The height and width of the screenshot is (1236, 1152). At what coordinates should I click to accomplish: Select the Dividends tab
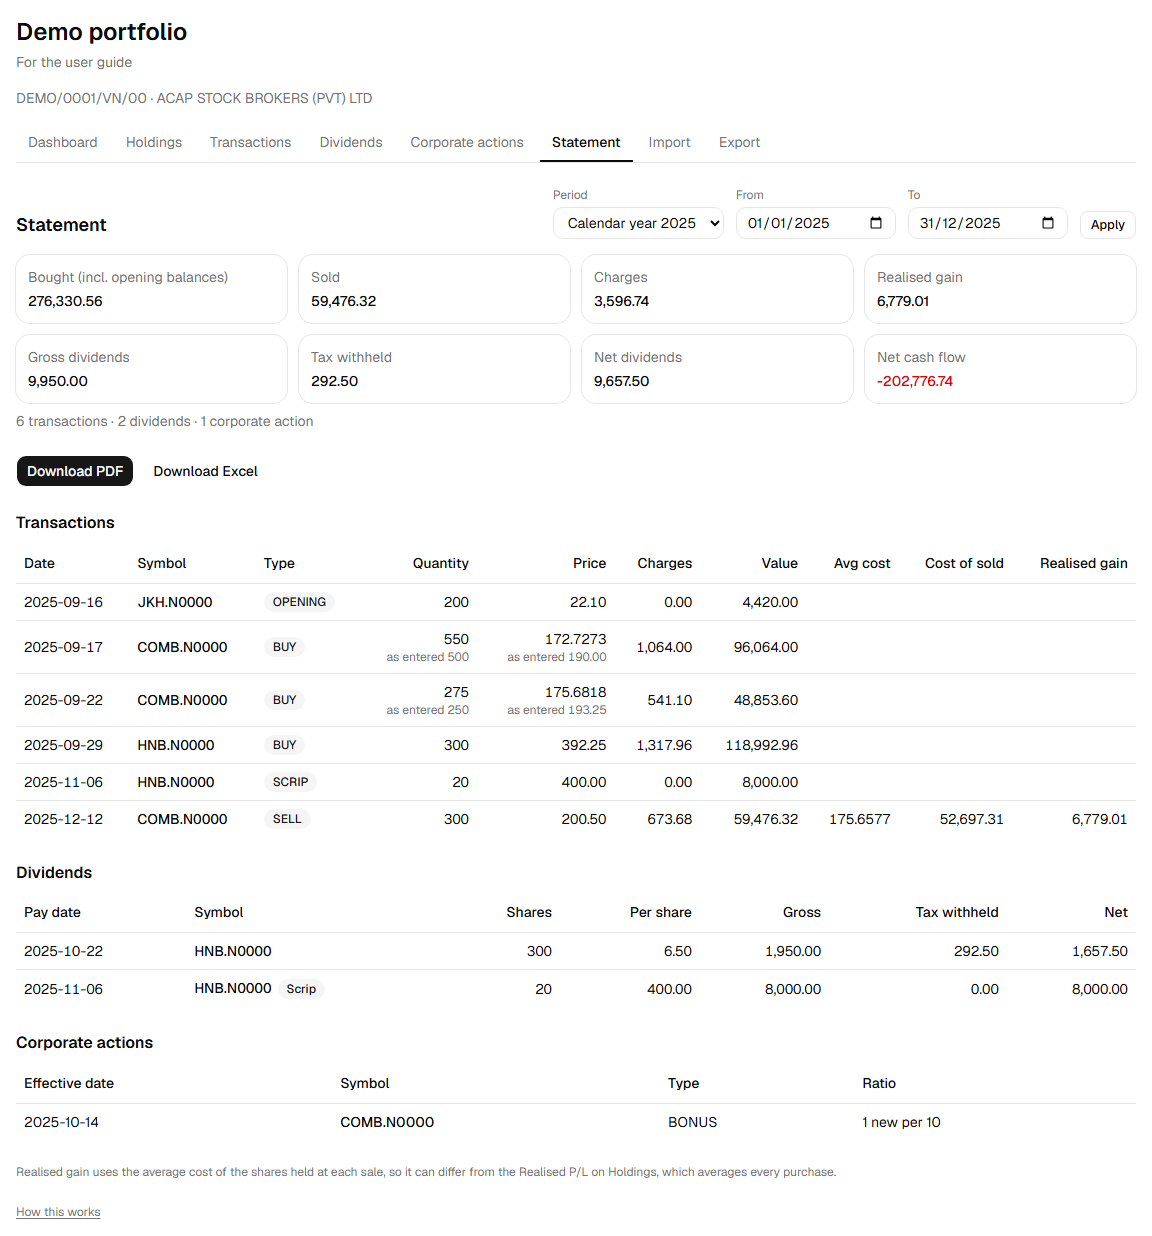(x=351, y=142)
